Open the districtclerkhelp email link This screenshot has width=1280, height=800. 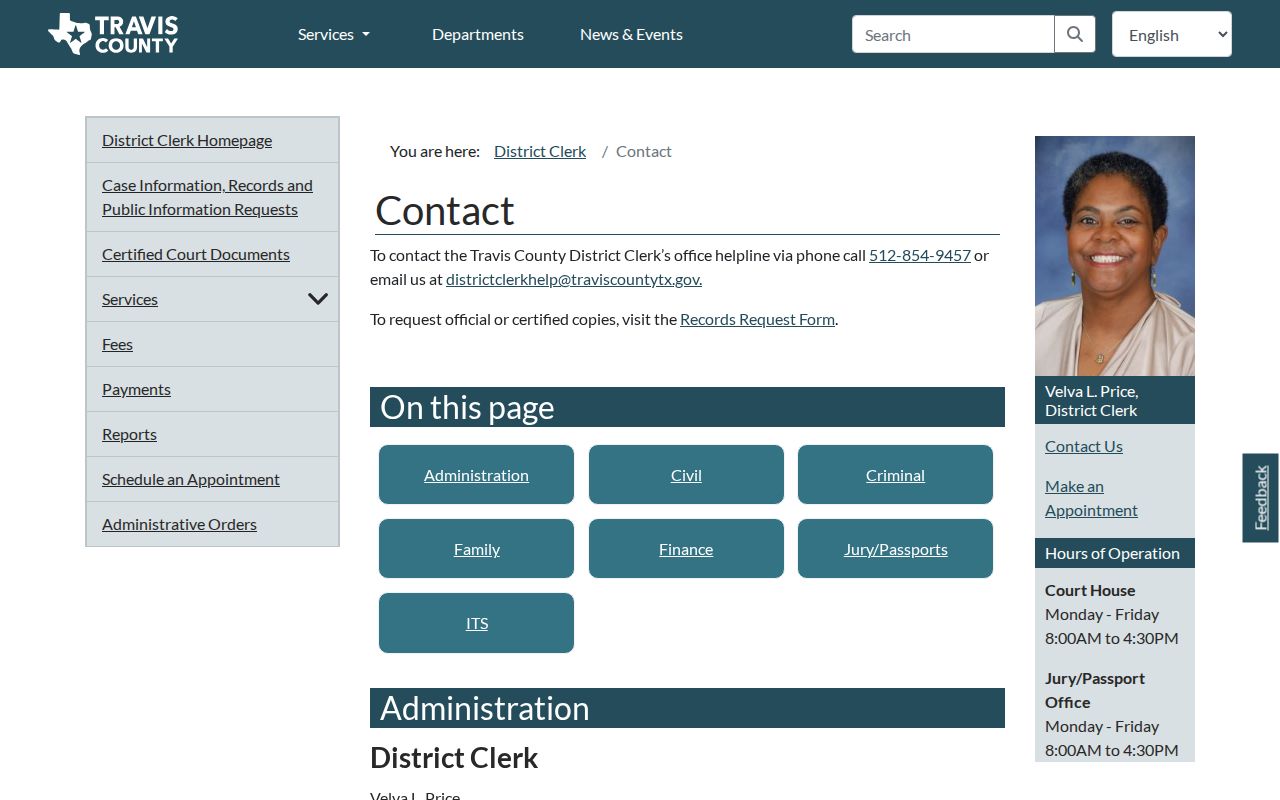[x=574, y=279]
